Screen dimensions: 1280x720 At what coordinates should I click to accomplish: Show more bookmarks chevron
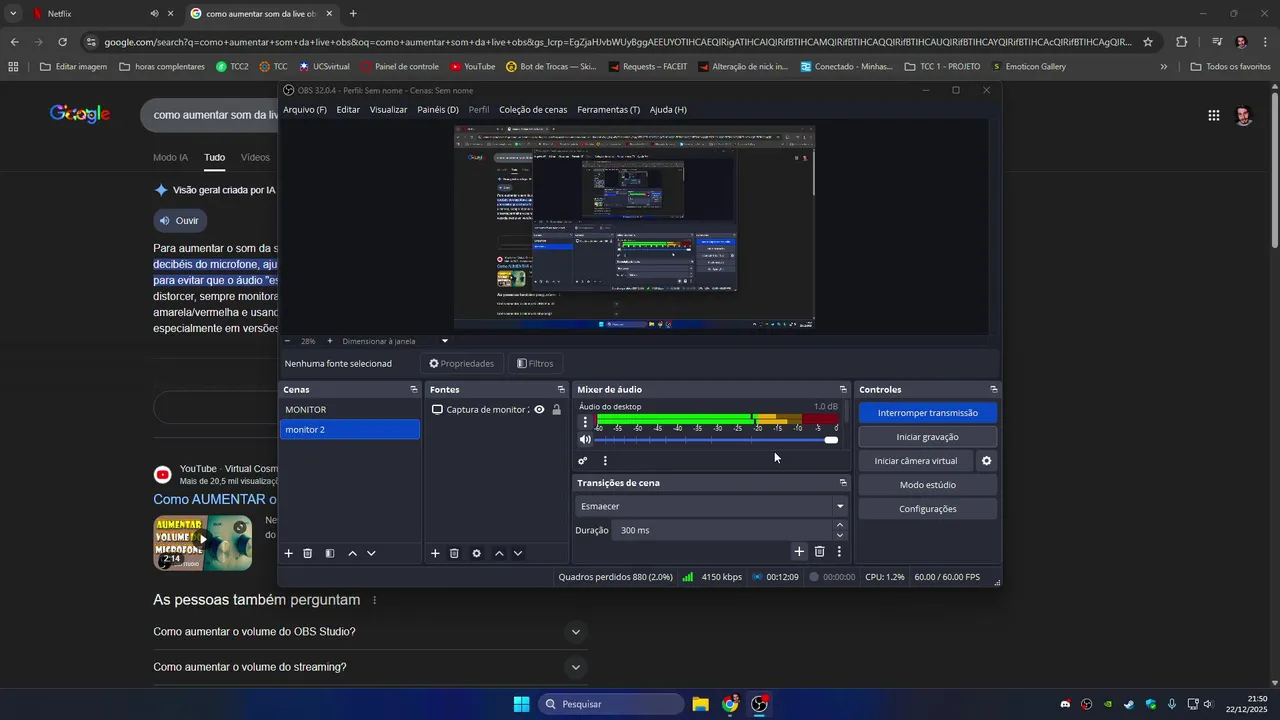pyautogui.click(x=1163, y=67)
